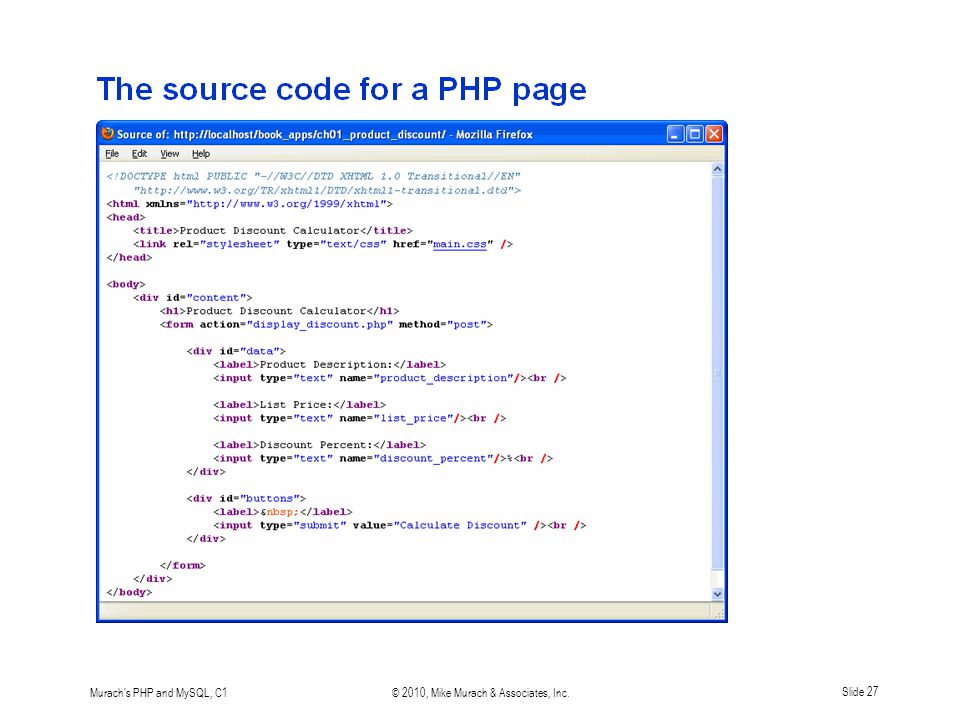Click the div id buttons line
Screen dimensions: 960x720
pyautogui.click(x=246, y=499)
